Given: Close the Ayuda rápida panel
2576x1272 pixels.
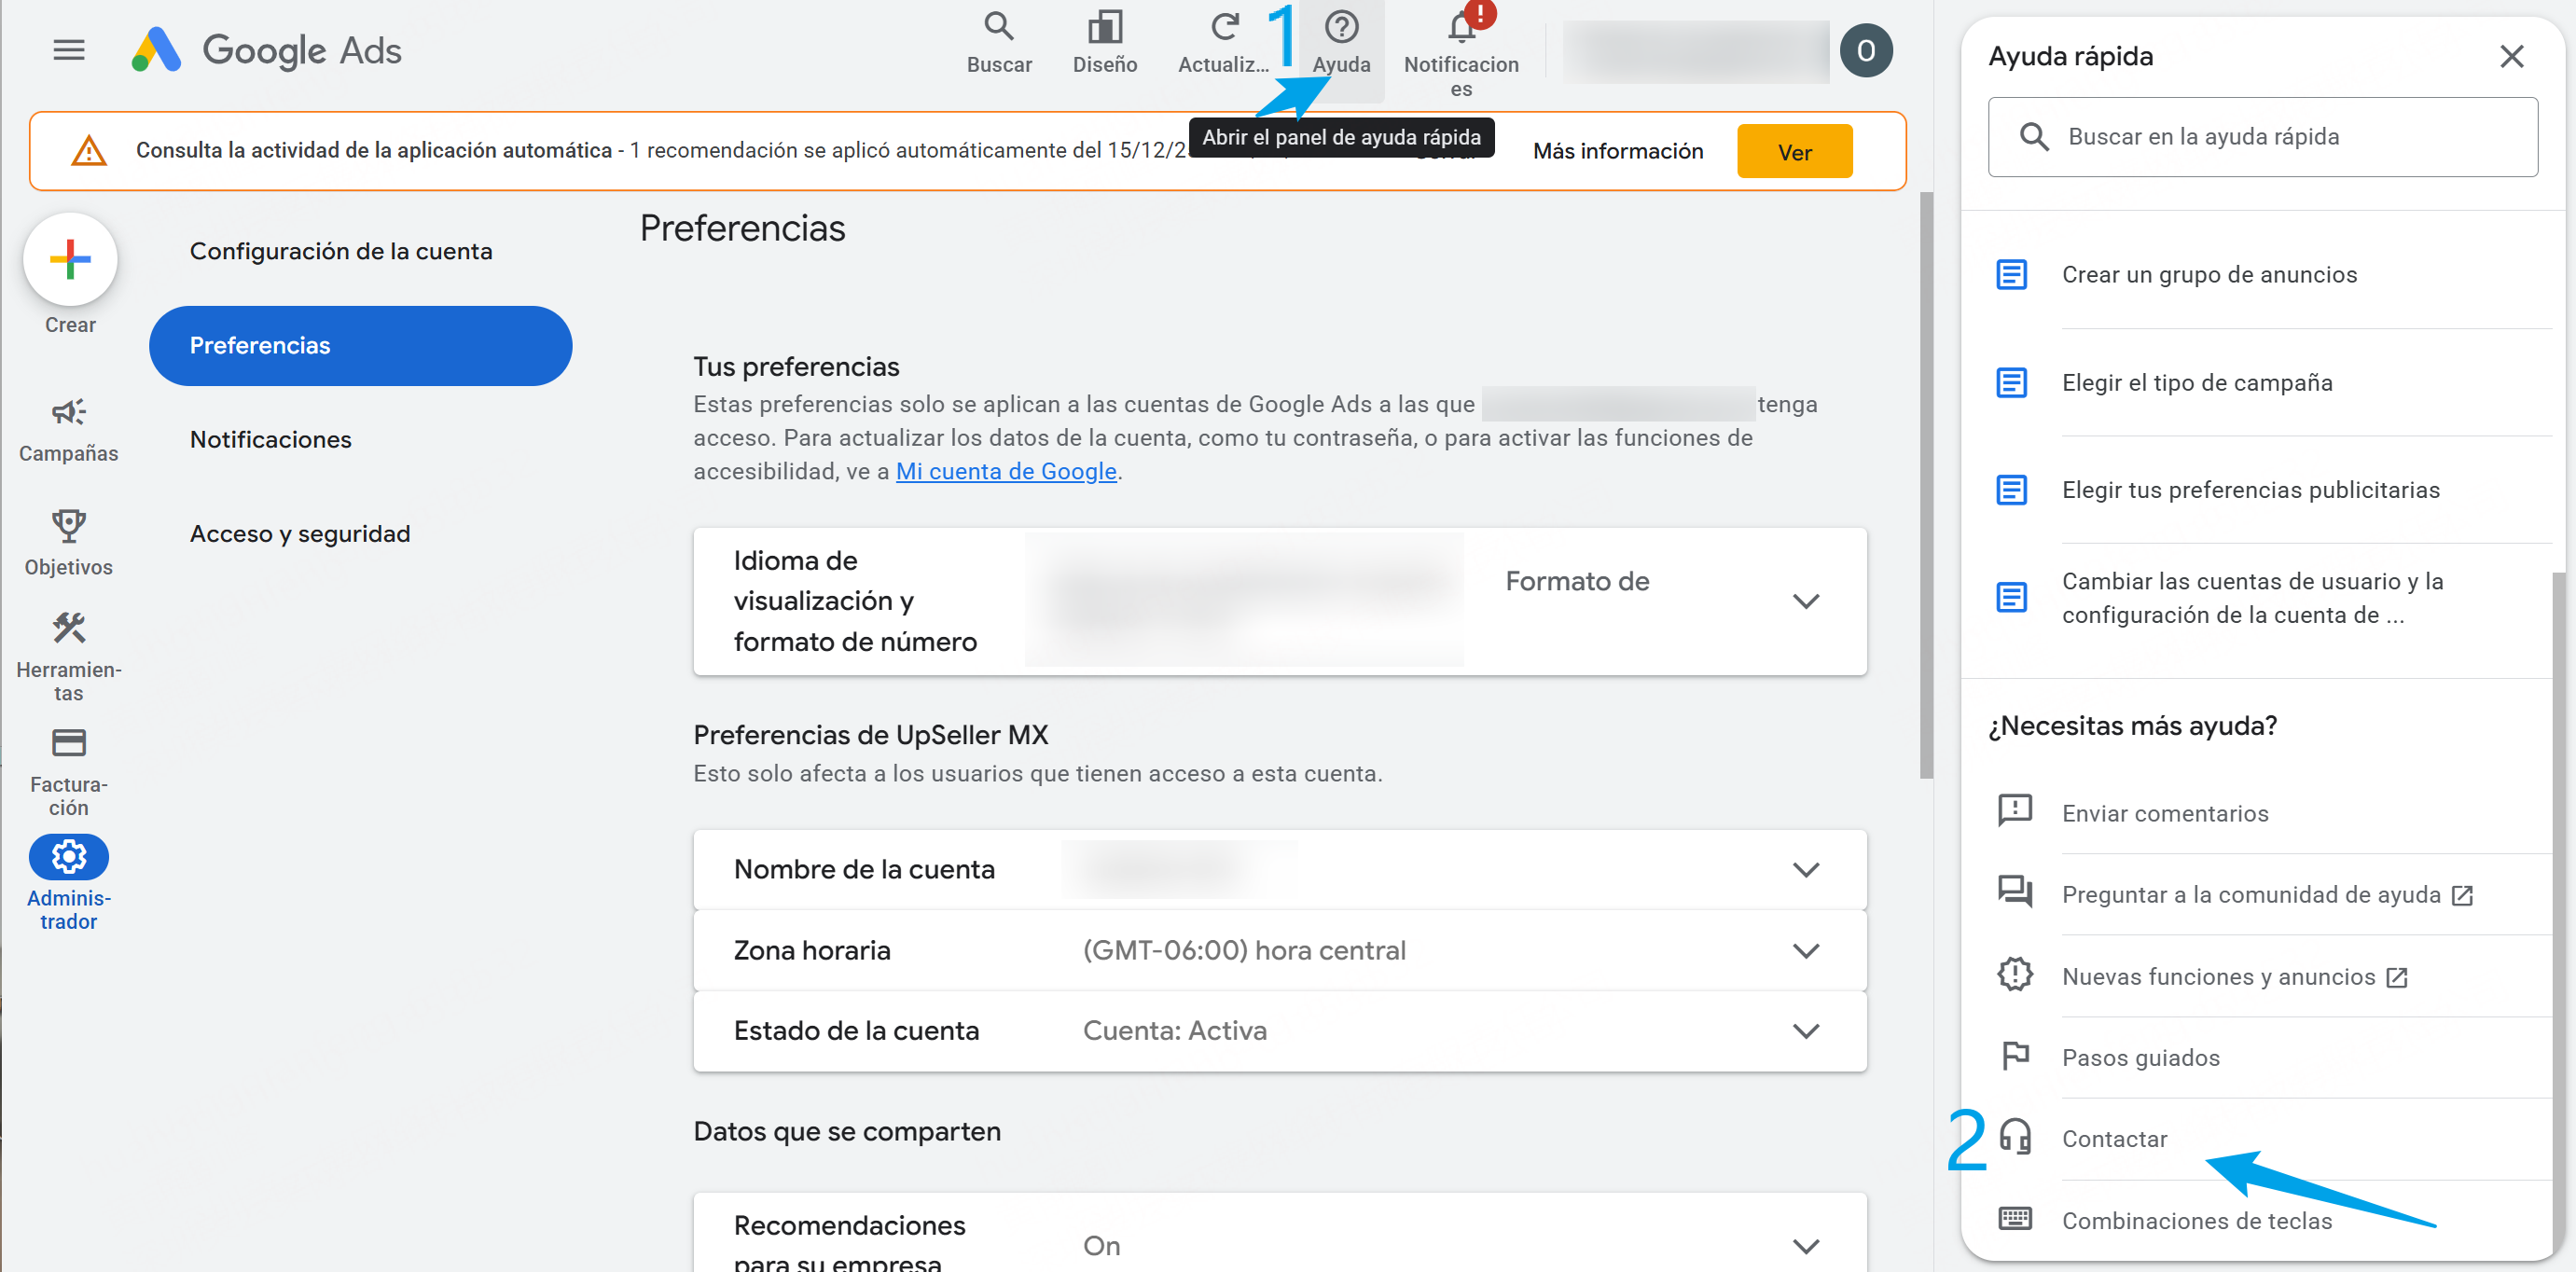Looking at the screenshot, I should (2511, 56).
